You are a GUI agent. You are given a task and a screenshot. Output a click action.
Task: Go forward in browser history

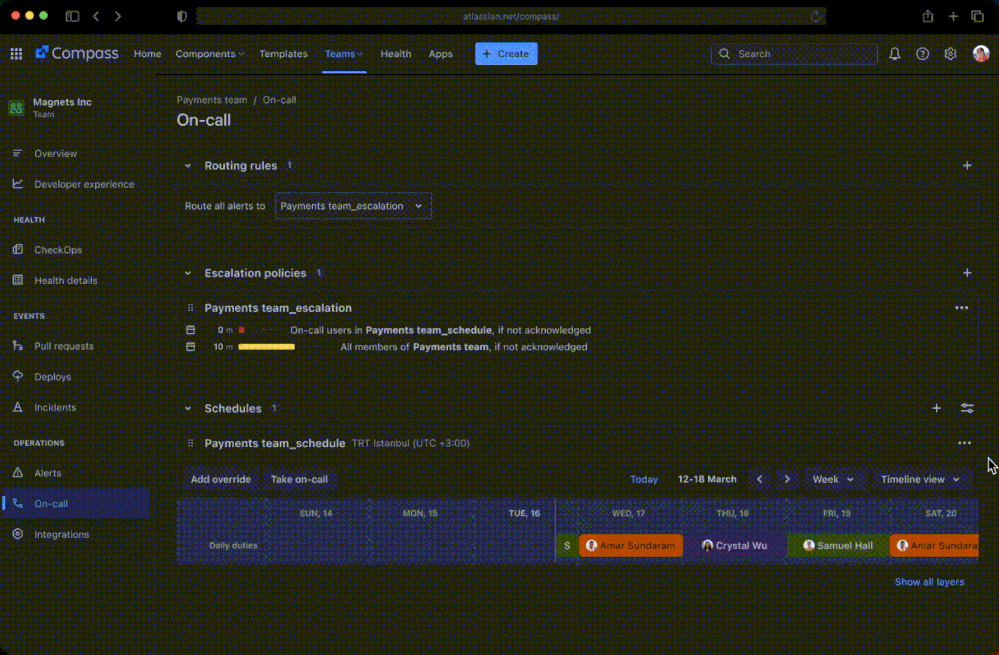pyautogui.click(x=118, y=16)
